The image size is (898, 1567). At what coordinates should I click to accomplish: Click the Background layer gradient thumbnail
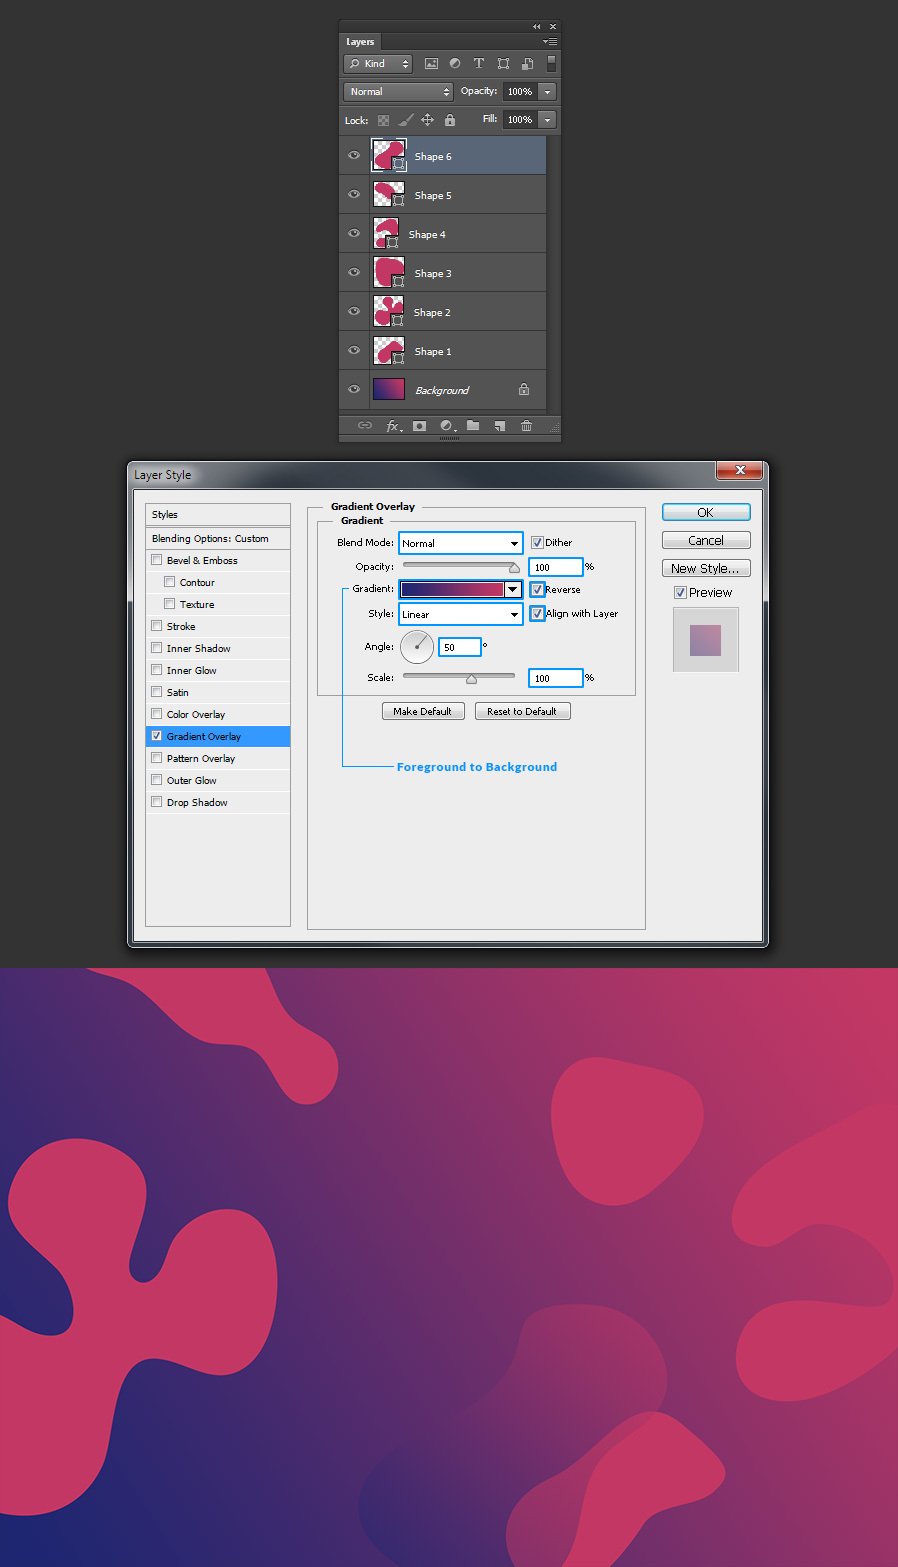[x=388, y=390]
